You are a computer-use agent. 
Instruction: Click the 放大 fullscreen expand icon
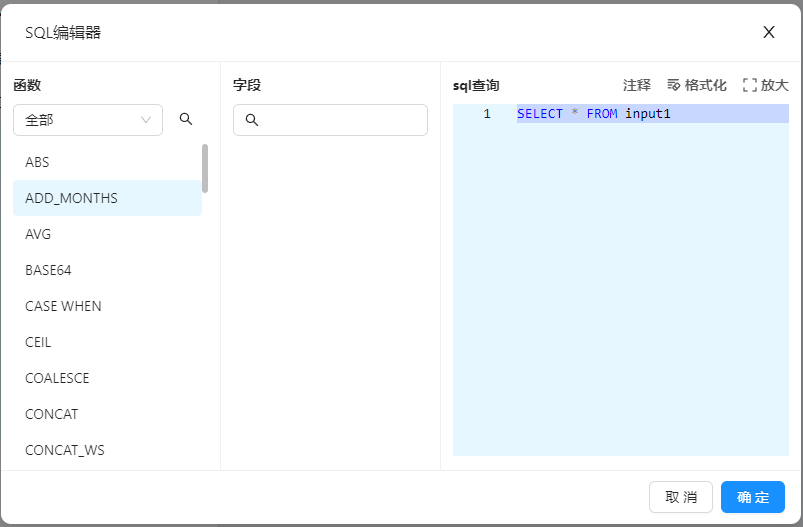749,86
